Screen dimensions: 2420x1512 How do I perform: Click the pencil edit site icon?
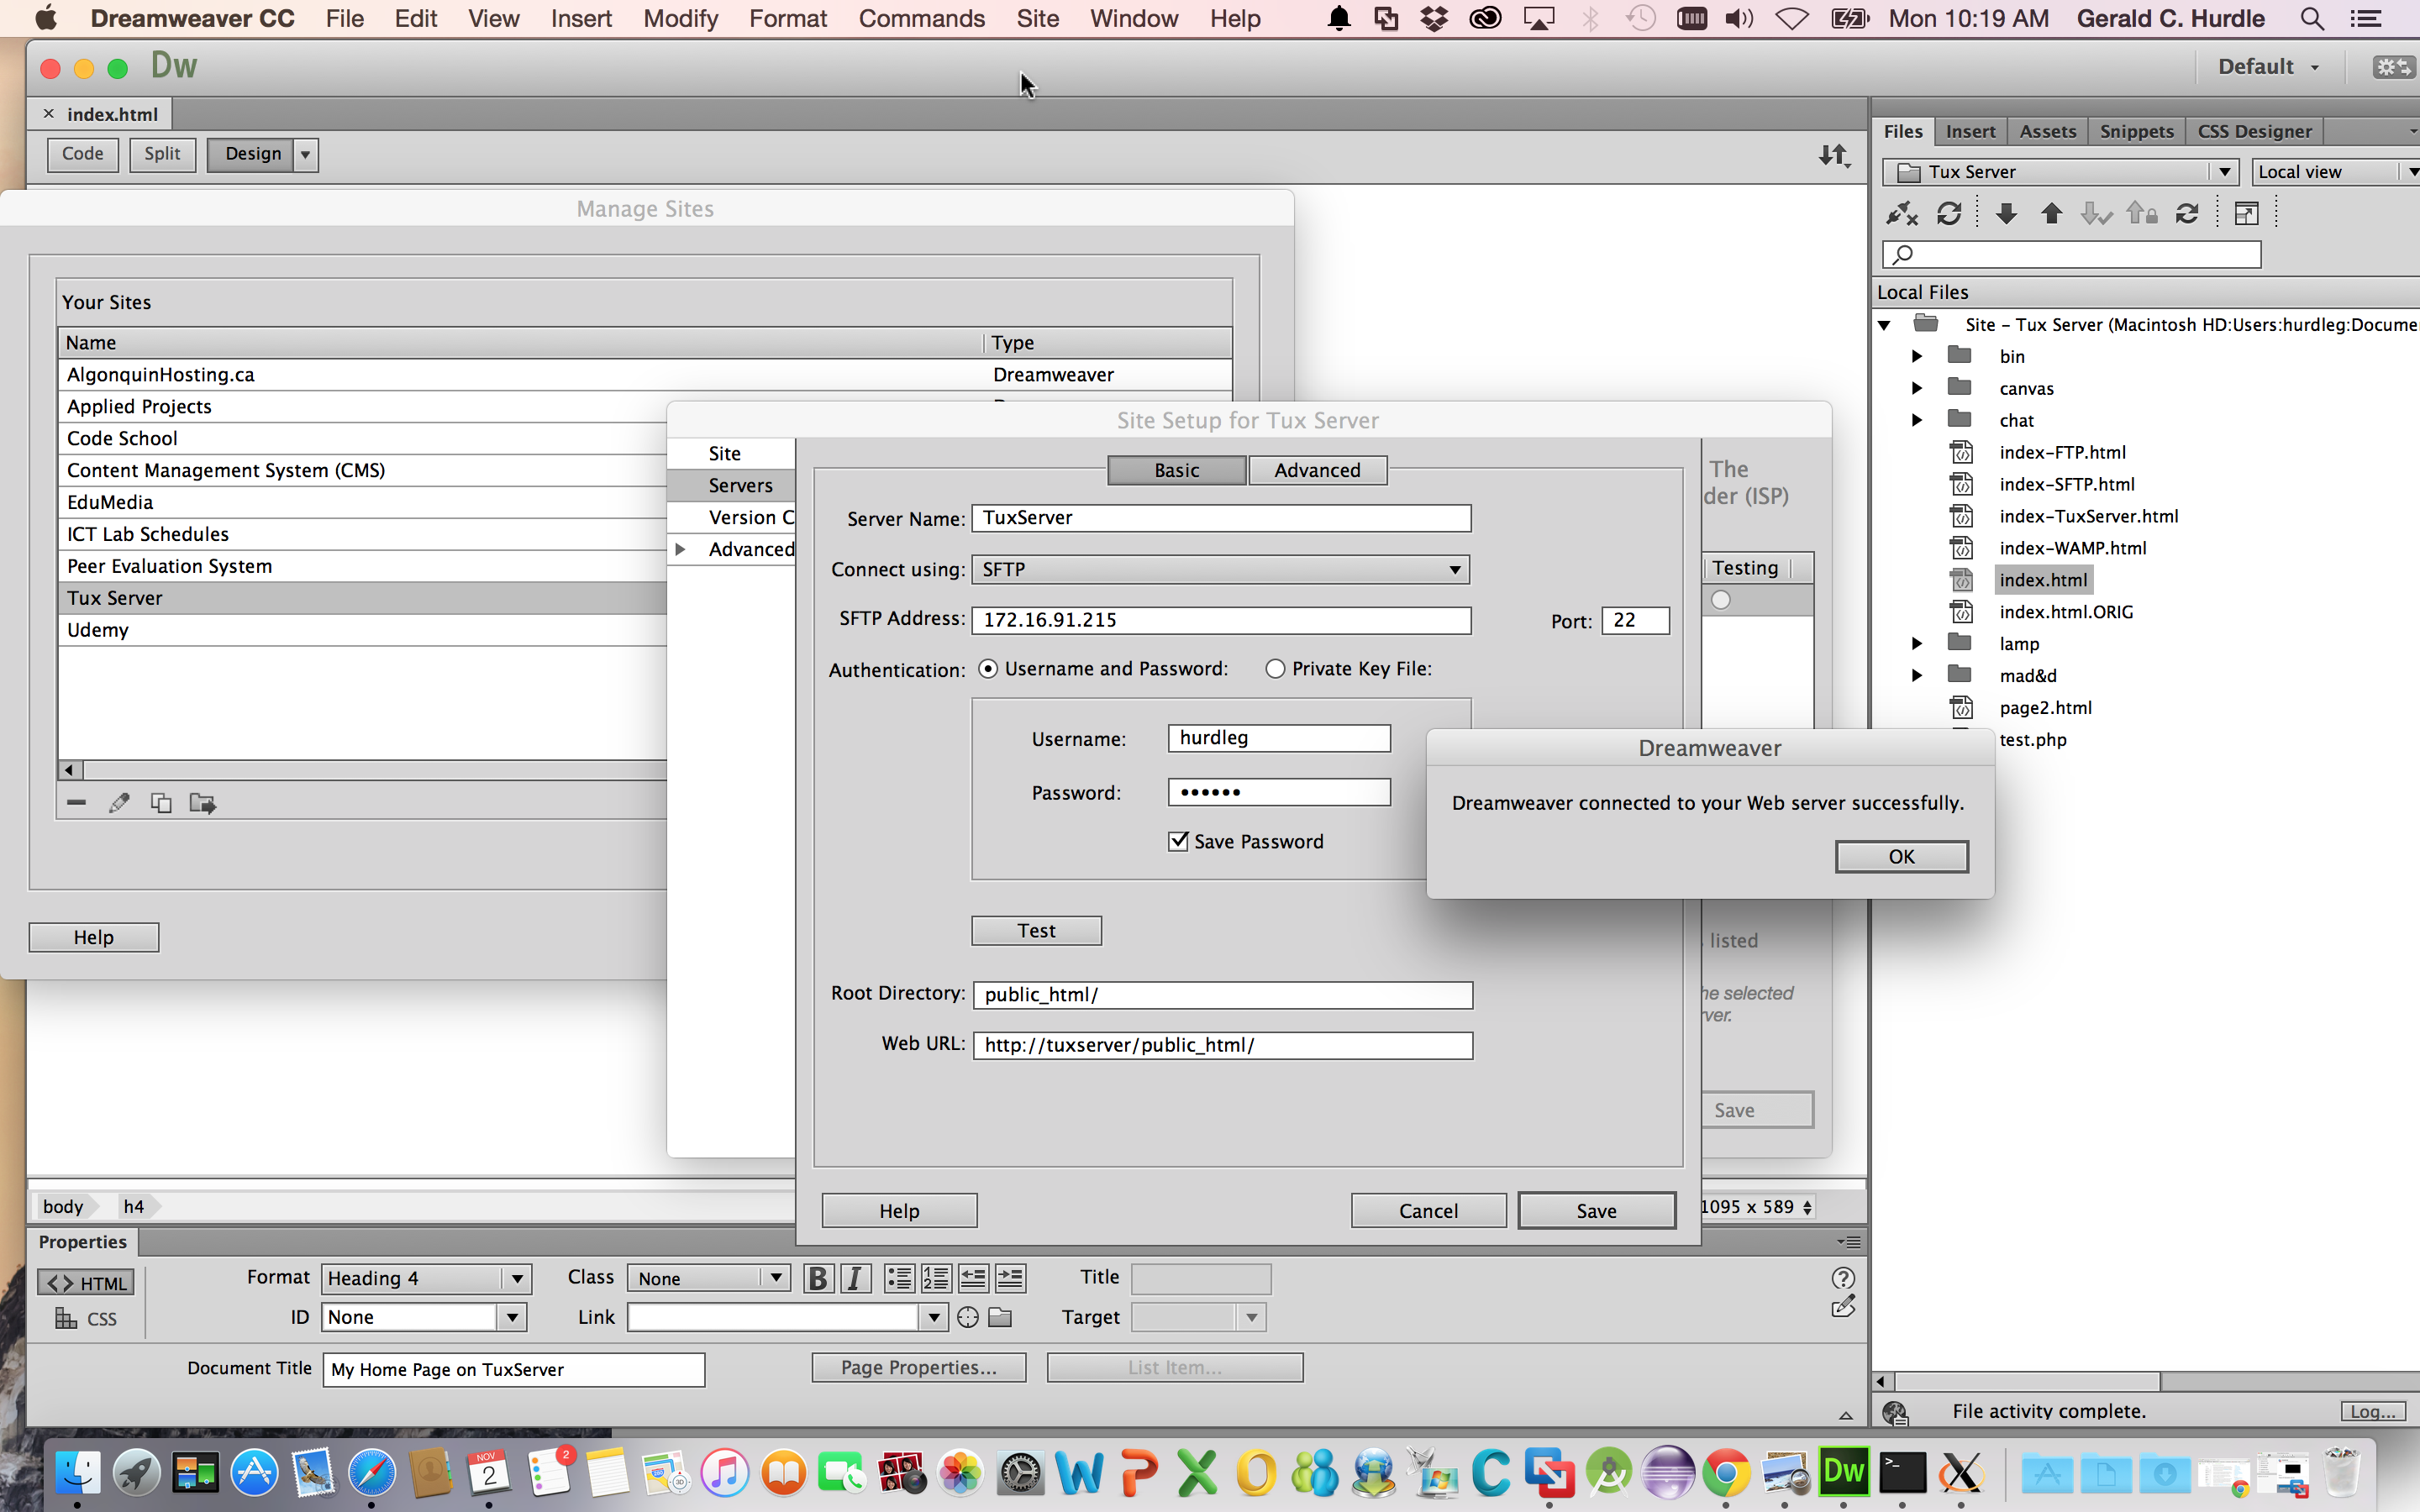pyautogui.click(x=119, y=803)
